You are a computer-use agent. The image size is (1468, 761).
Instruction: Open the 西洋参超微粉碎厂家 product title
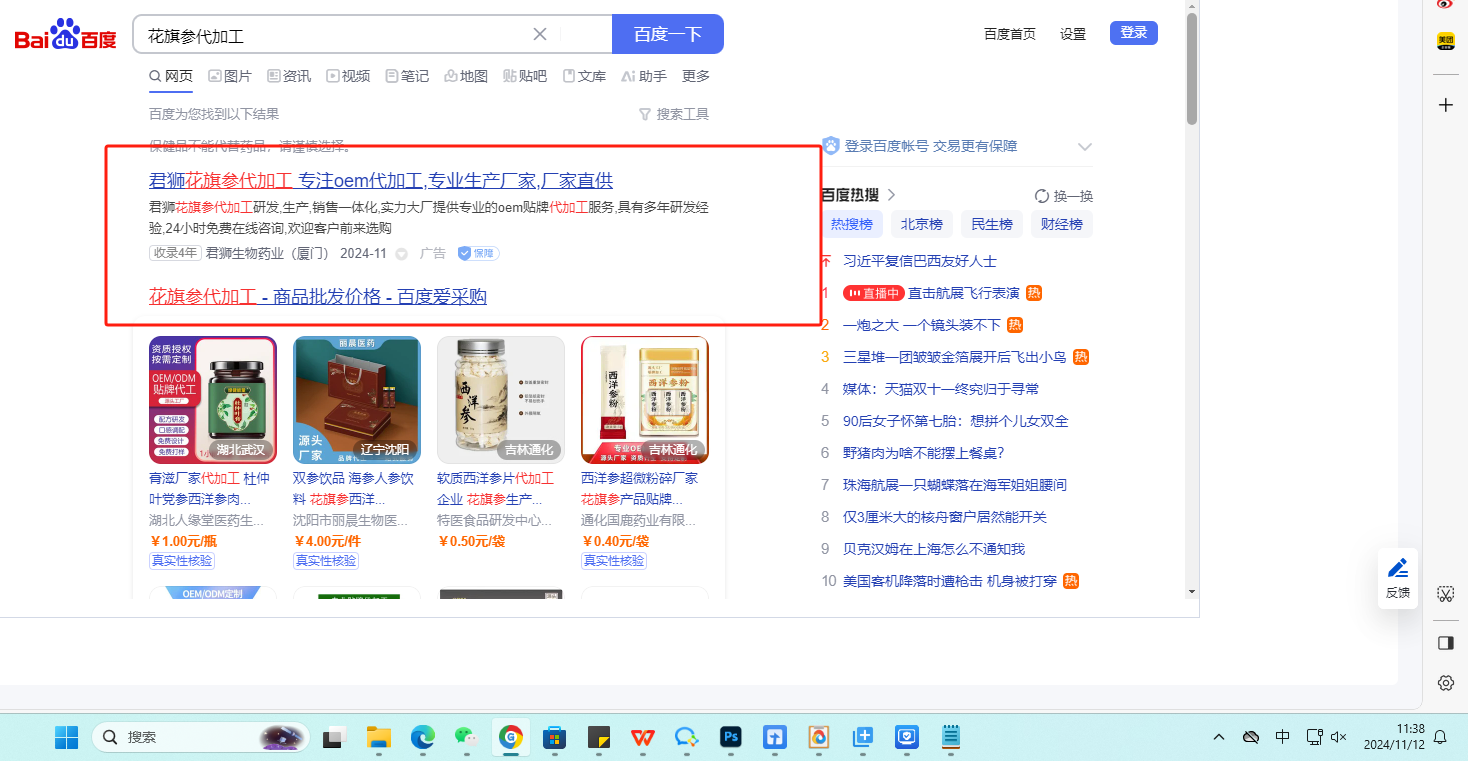pyautogui.click(x=640, y=488)
